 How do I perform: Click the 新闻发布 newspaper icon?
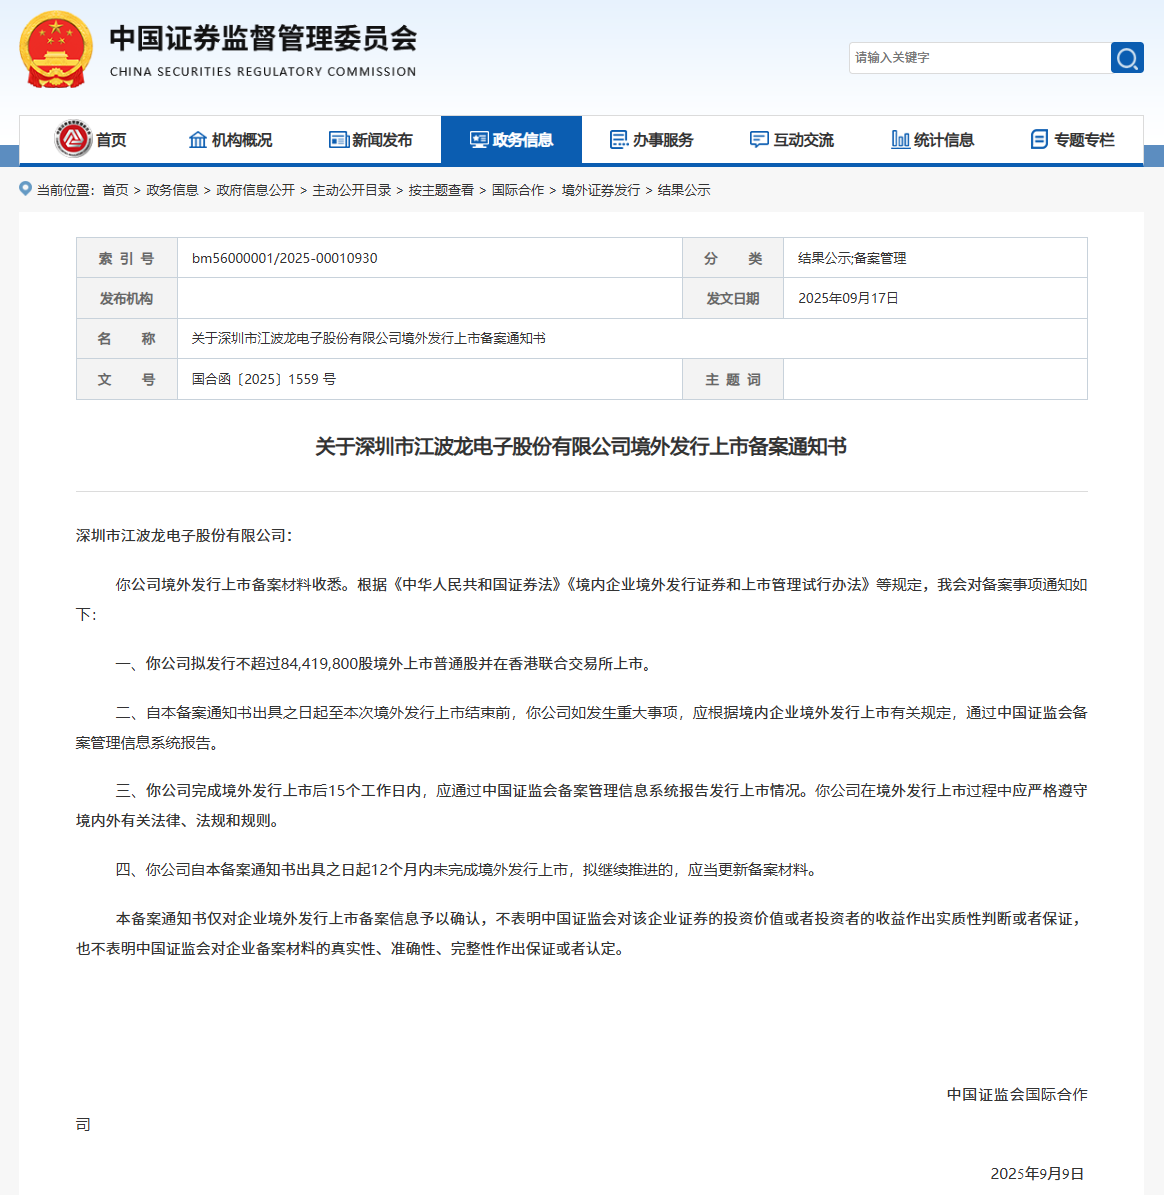(339, 140)
